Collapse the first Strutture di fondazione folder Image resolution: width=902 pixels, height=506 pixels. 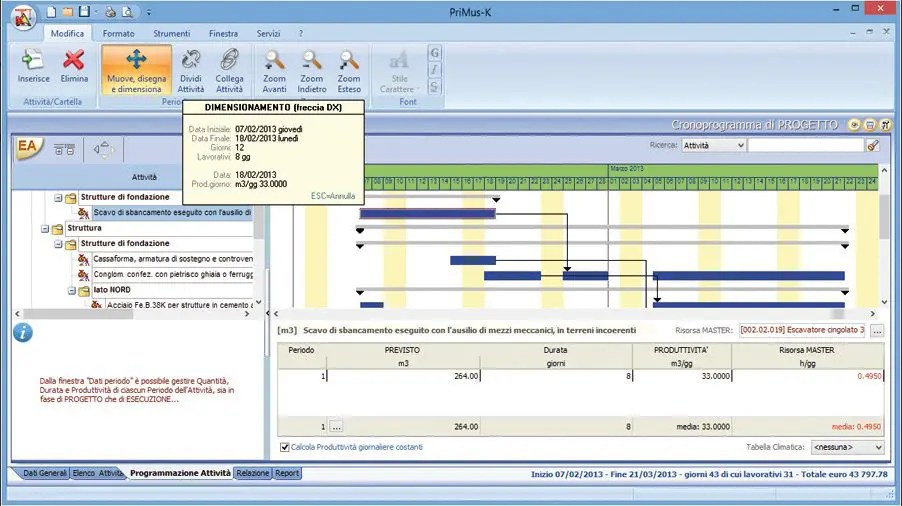(58, 197)
